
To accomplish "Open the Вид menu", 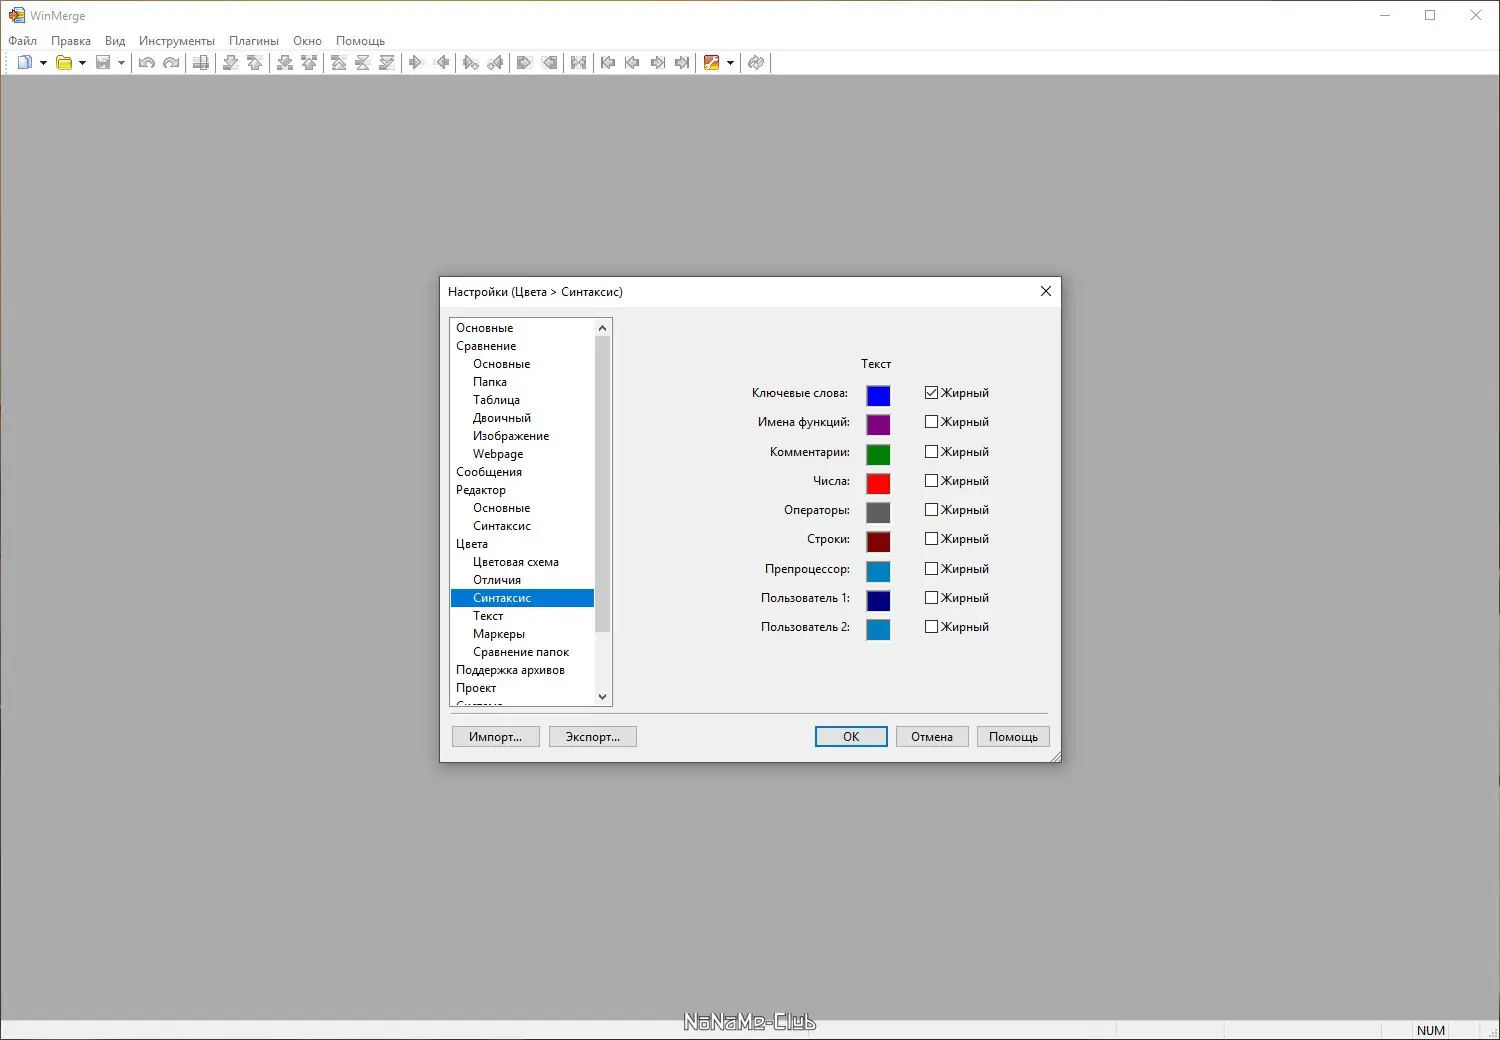I will coord(115,41).
